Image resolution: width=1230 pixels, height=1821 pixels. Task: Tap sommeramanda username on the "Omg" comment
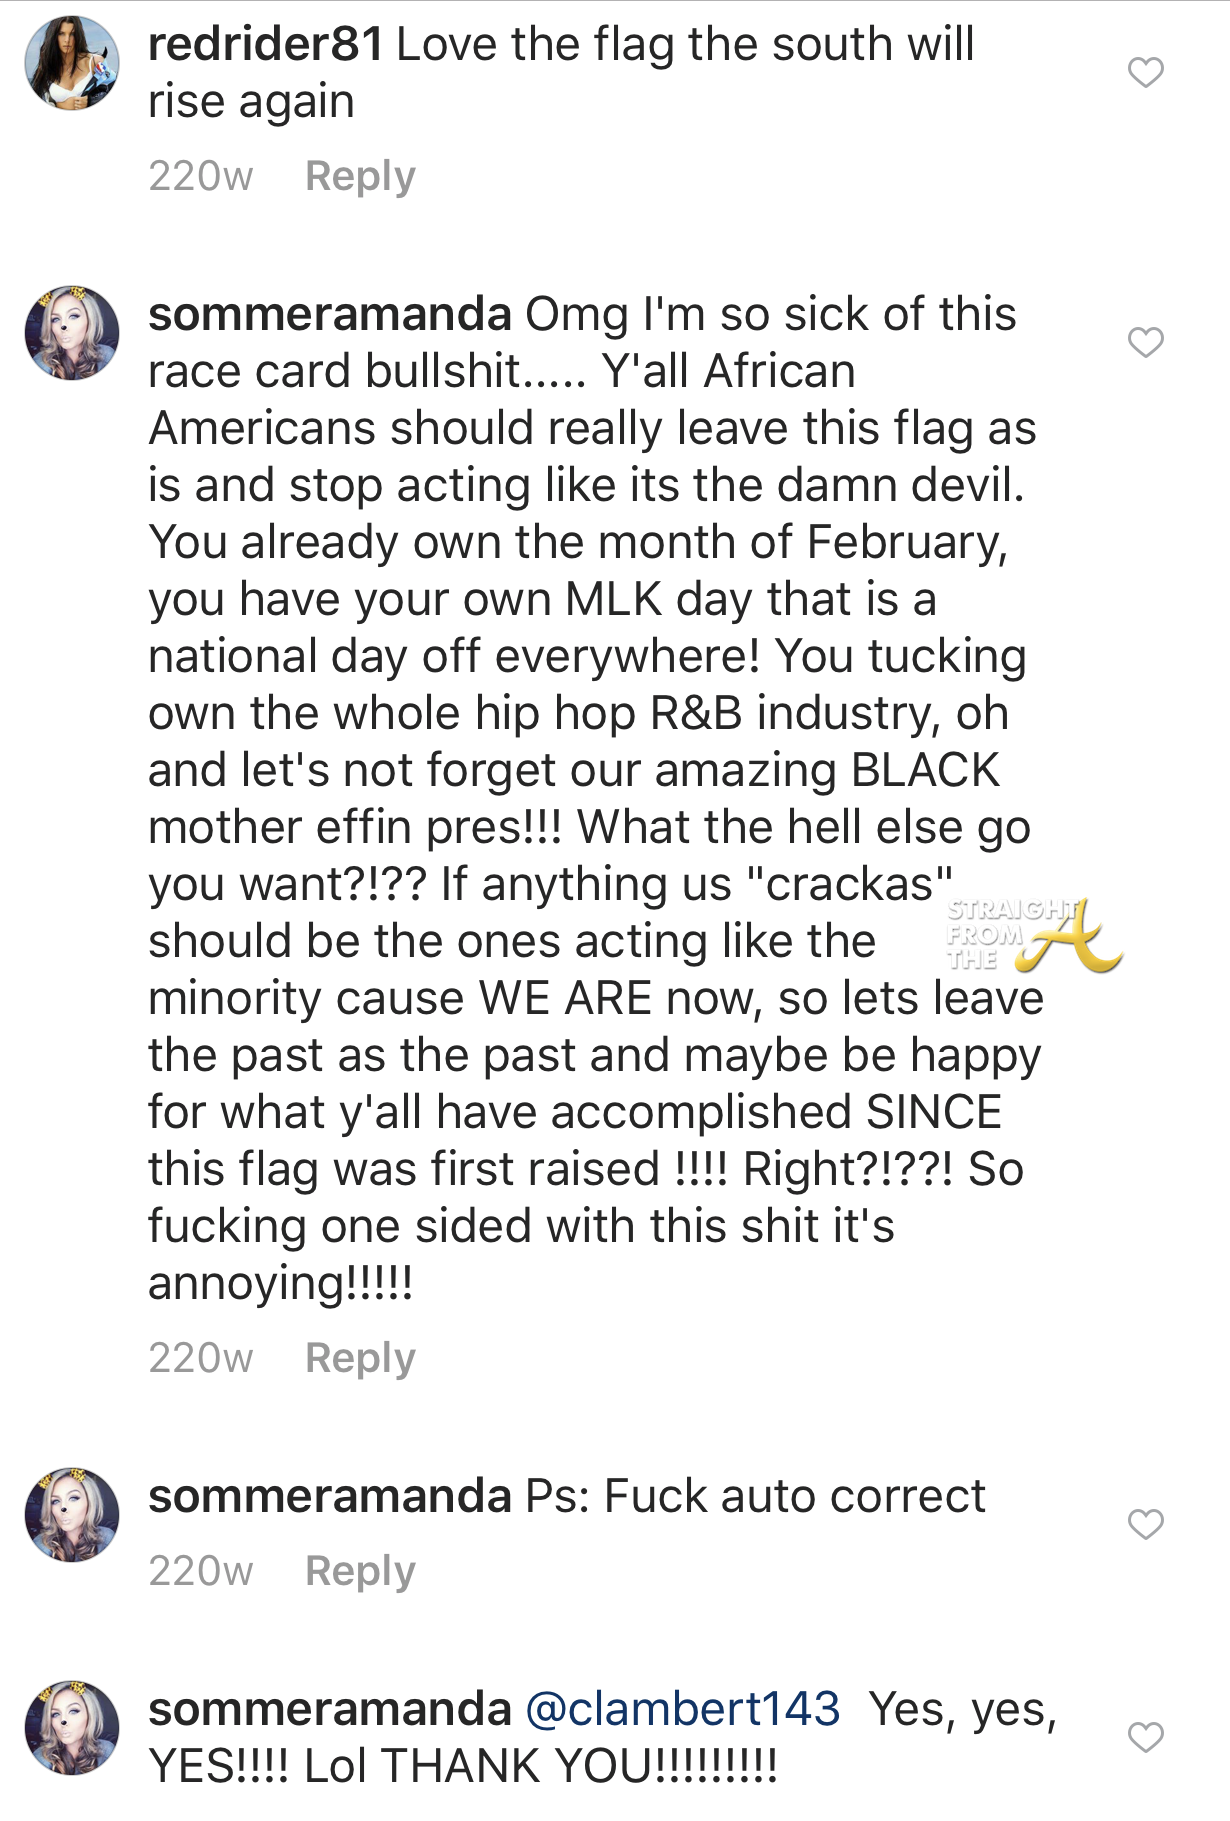[330, 315]
